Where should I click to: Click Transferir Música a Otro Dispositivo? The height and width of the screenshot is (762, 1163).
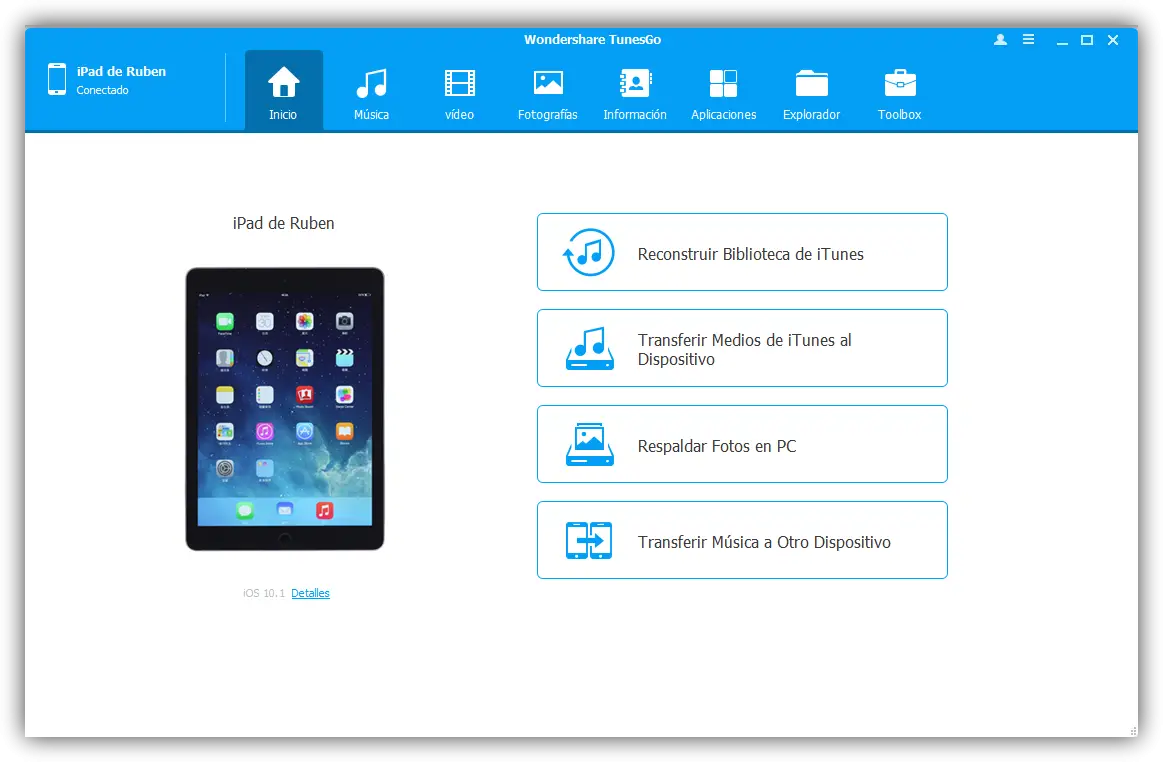[742, 540]
